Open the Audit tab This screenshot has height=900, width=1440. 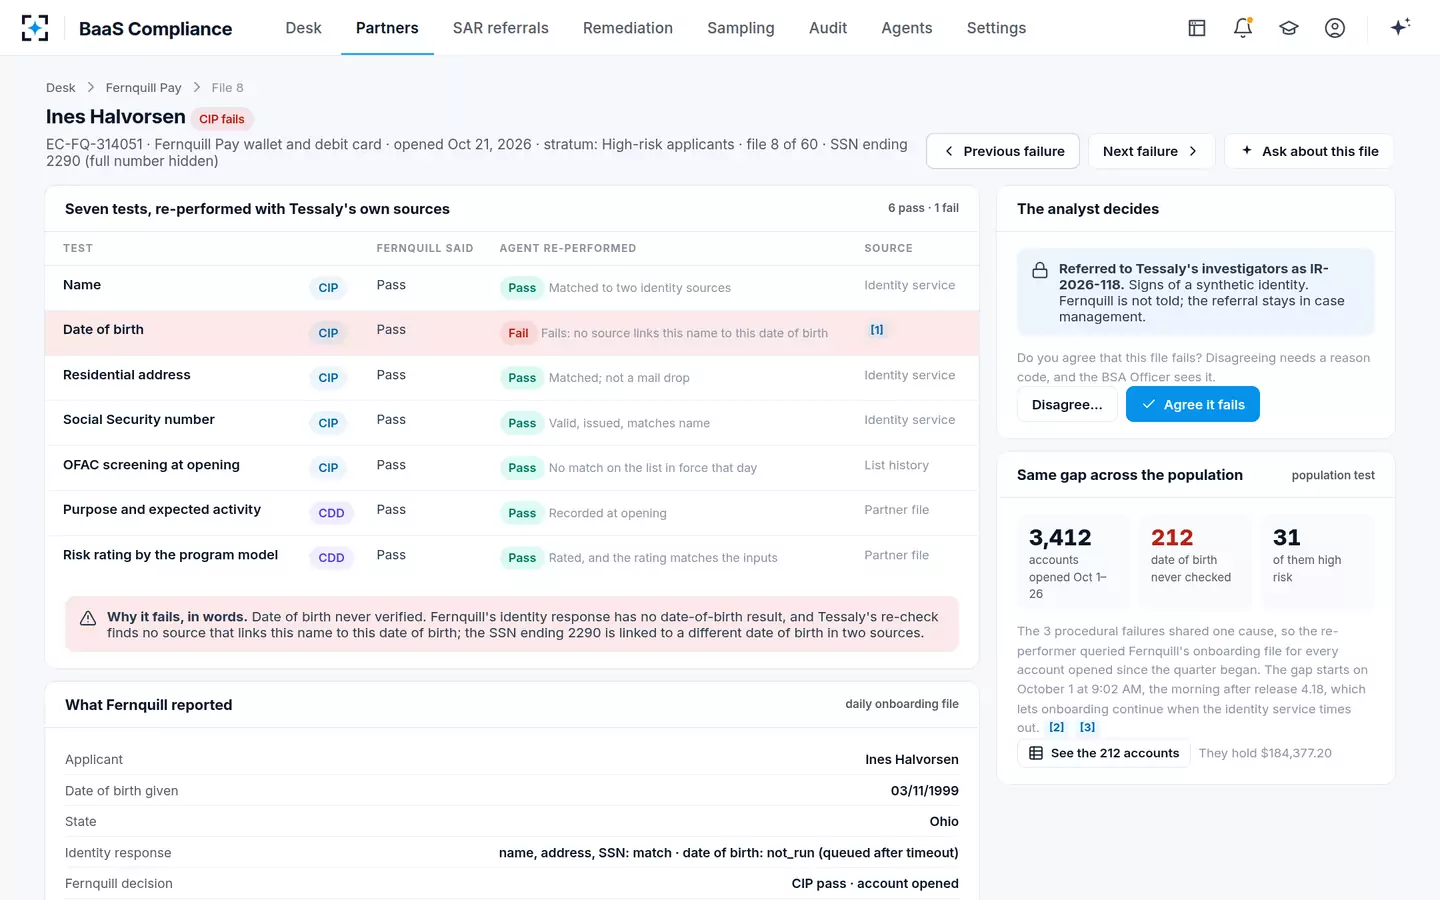[828, 28]
